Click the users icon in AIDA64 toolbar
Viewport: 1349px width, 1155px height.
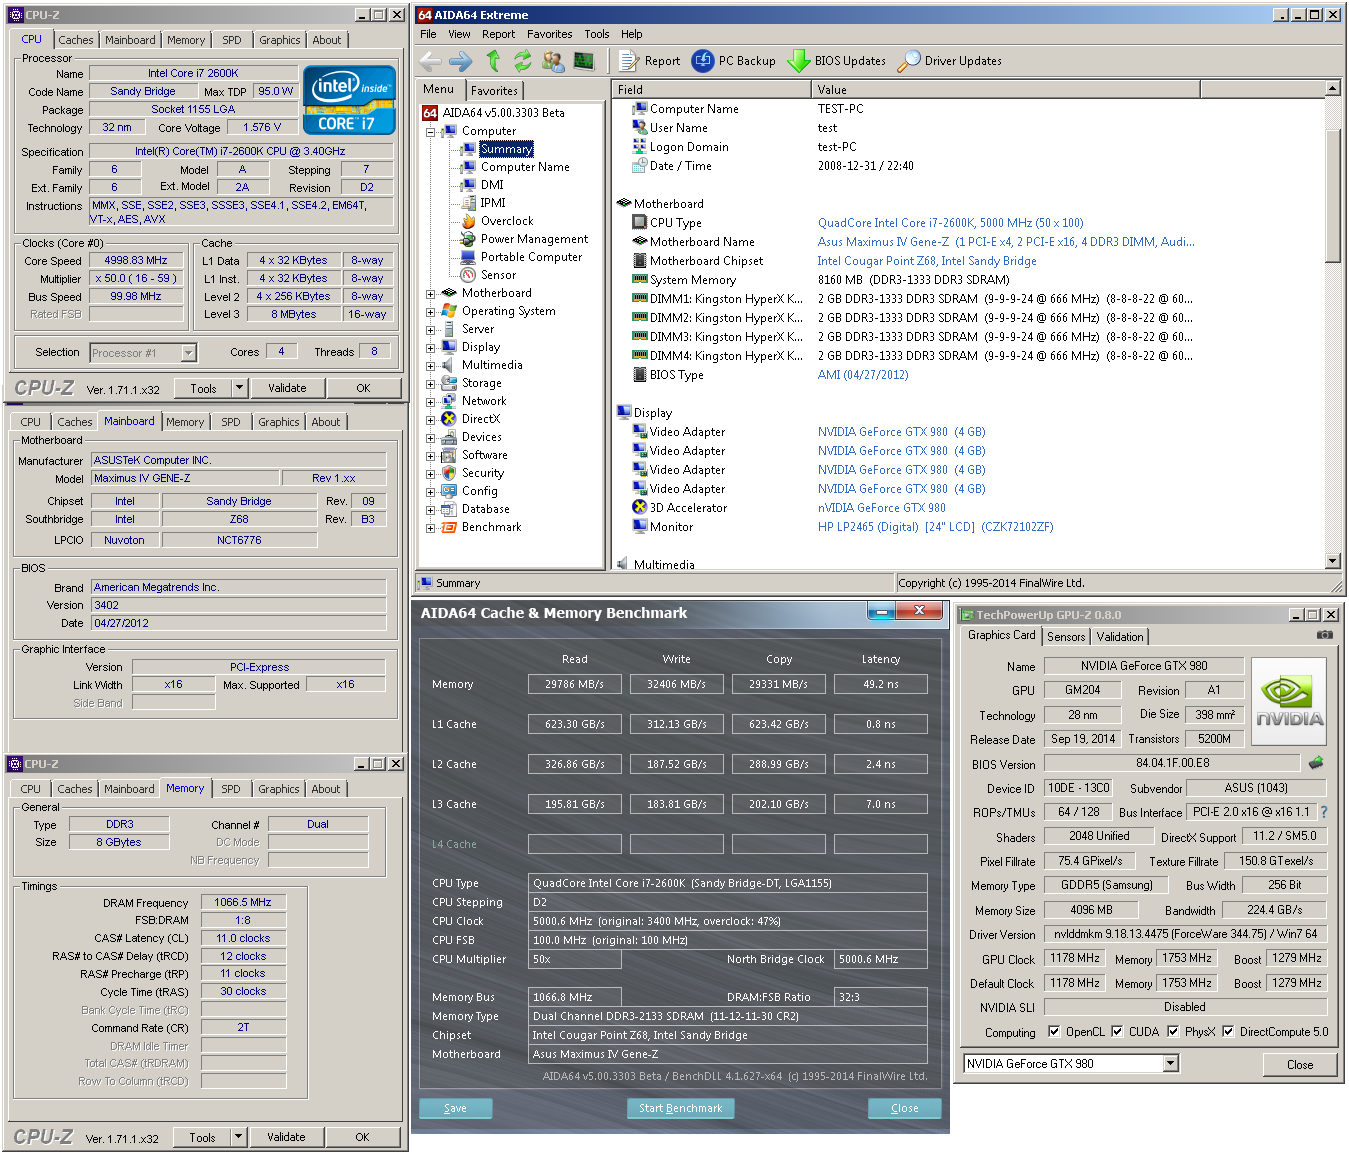pos(553,61)
